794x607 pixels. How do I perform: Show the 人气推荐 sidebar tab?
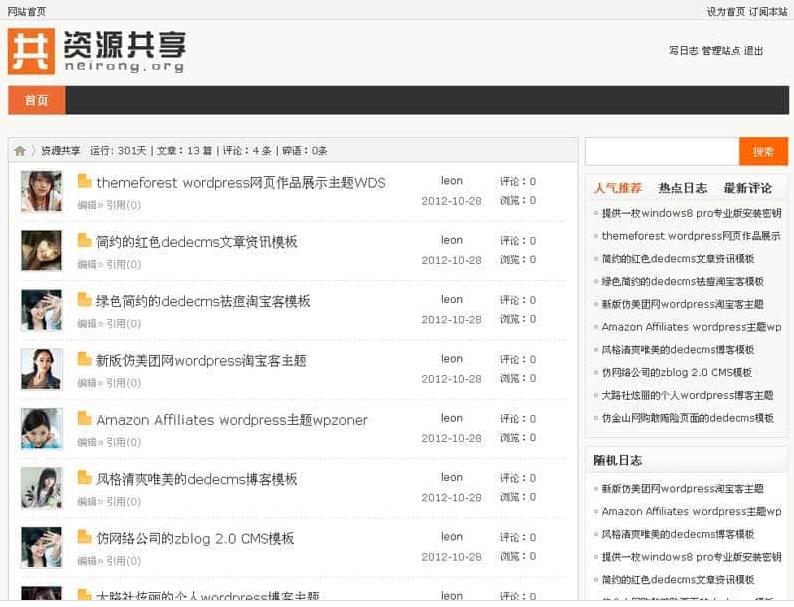pyautogui.click(x=617, y=188)
